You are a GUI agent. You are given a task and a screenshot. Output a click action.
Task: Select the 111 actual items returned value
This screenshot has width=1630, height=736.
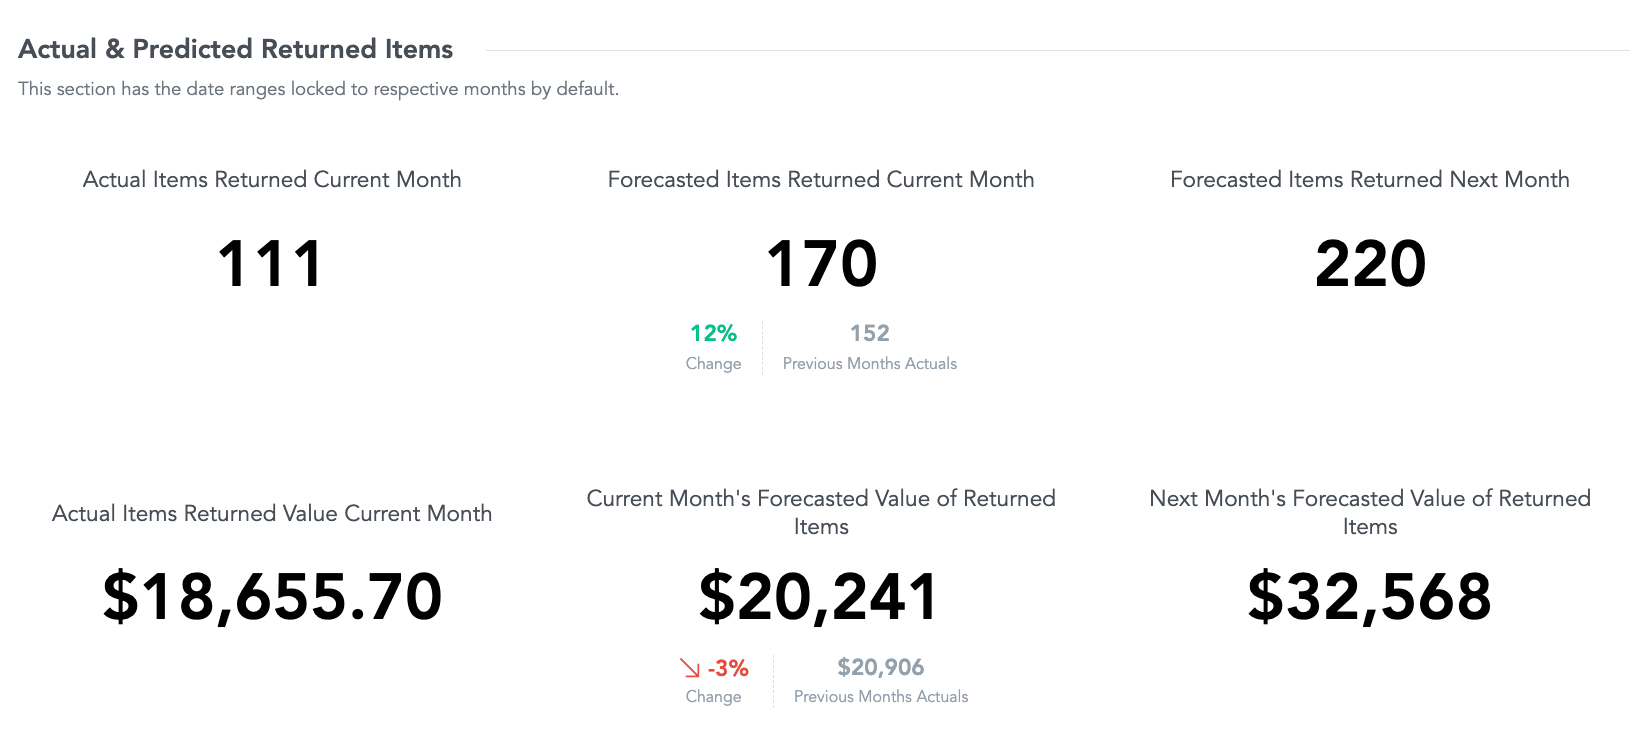pos(270,264)
